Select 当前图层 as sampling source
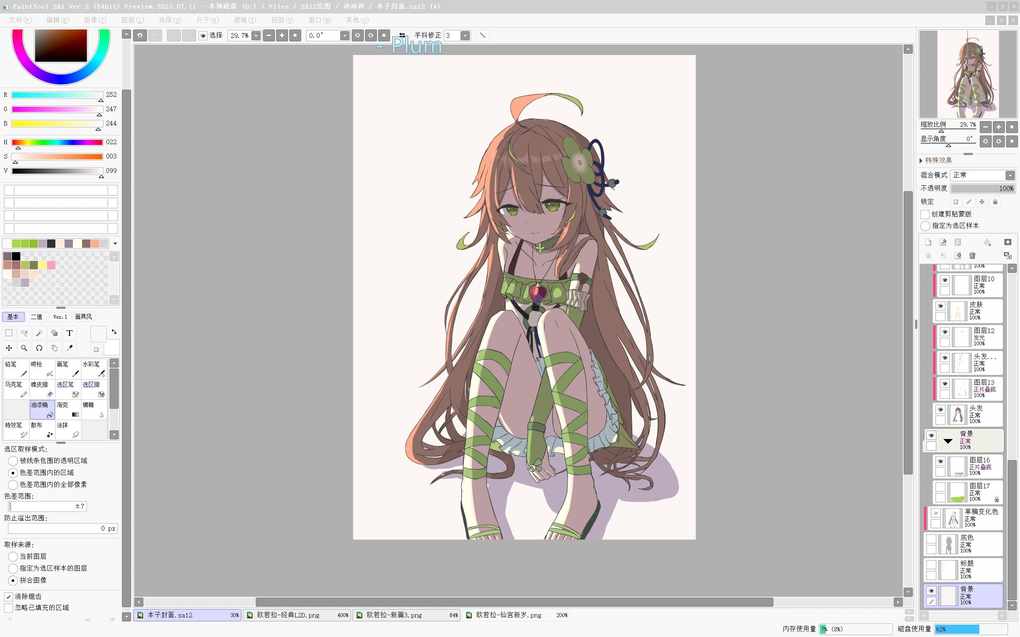The height and width of the screenshot is (637, 1020). click(13, 556)
